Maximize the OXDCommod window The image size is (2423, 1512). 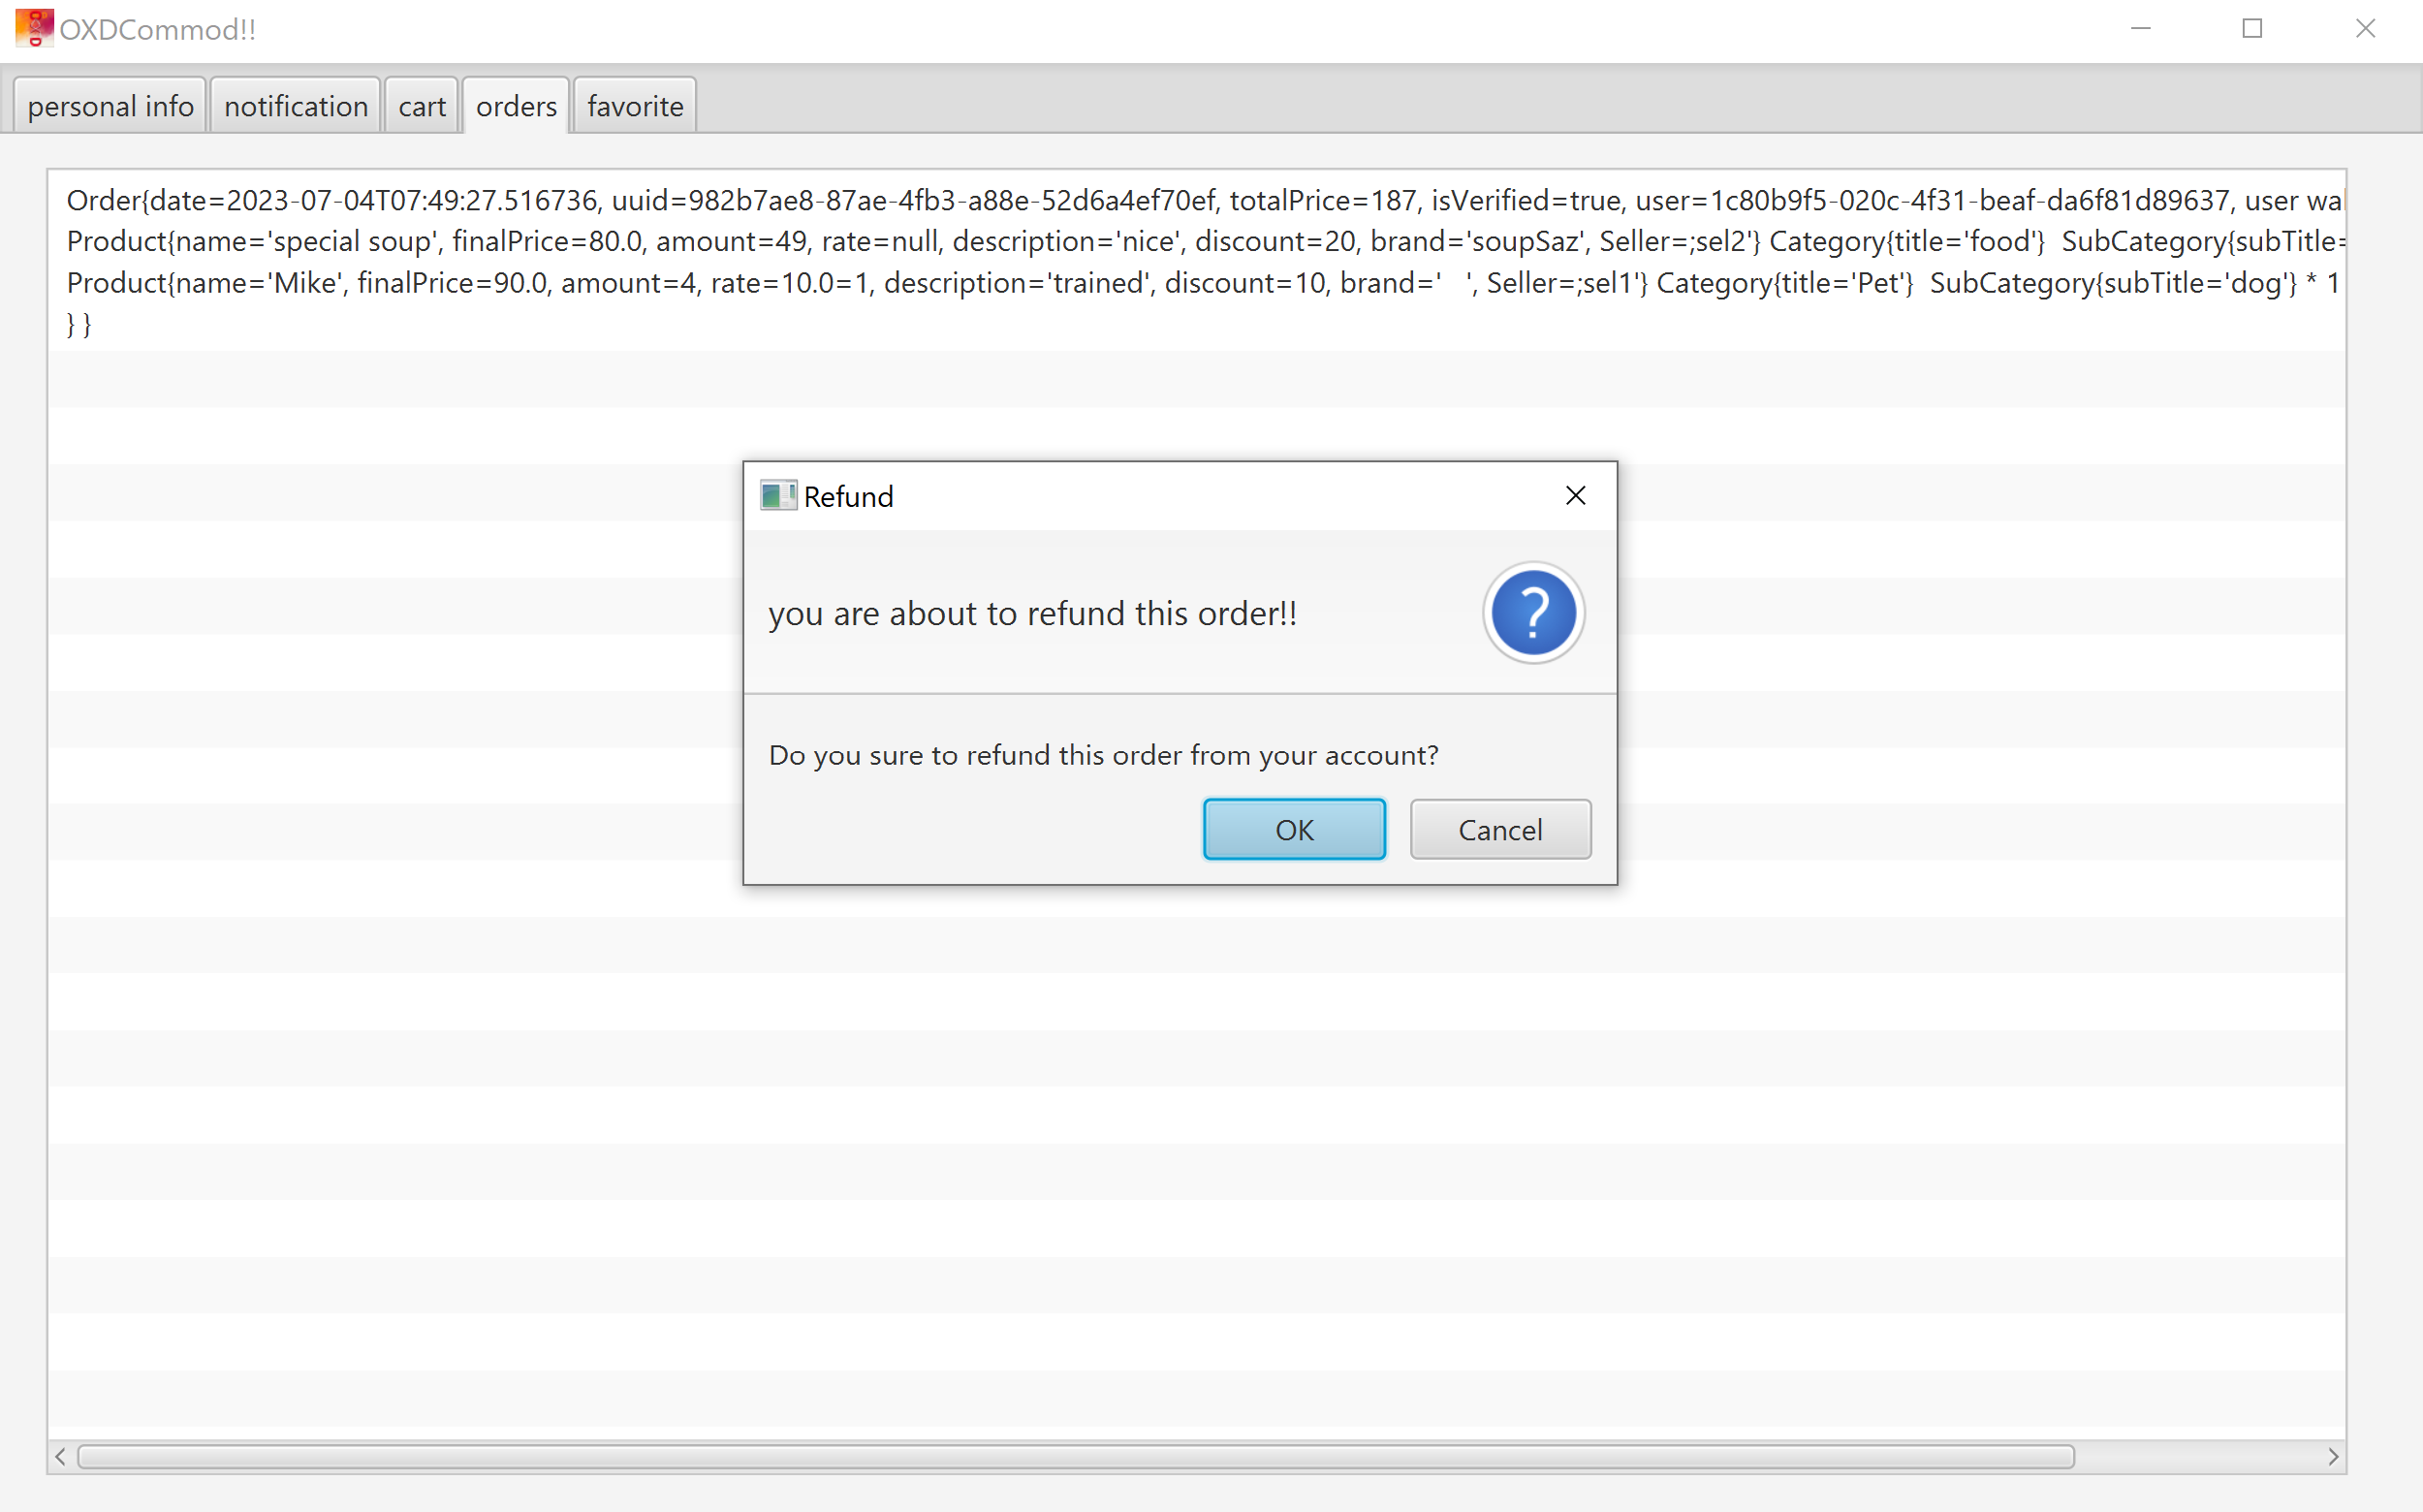coord(2252,29)
